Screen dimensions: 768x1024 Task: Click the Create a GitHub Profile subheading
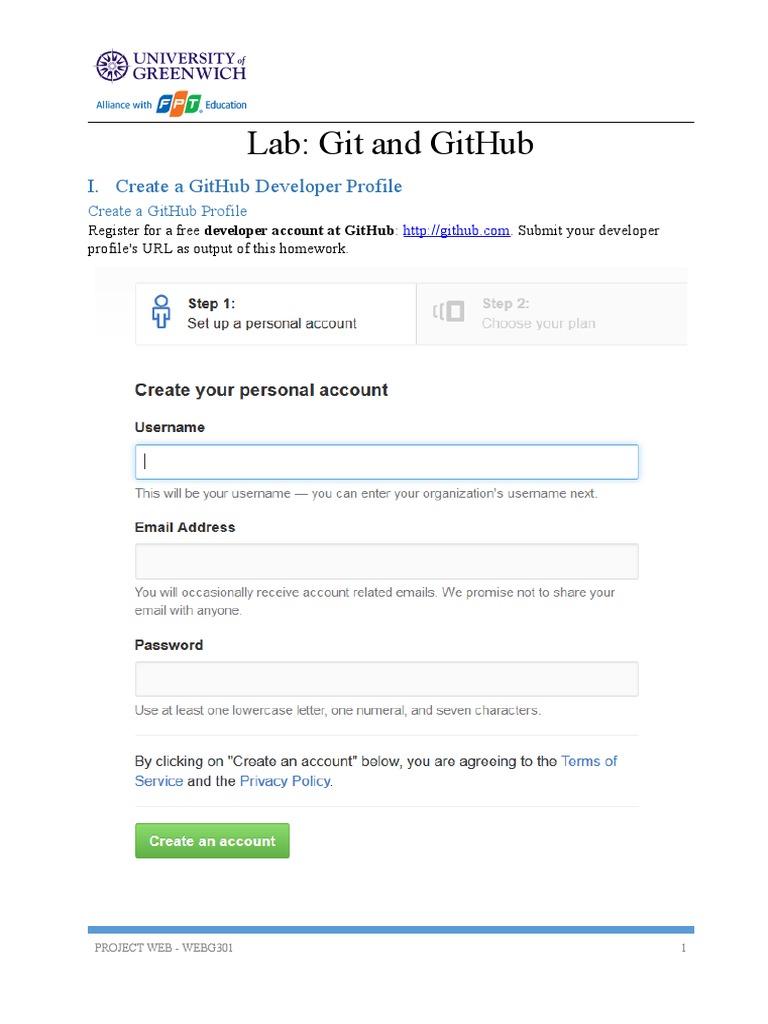click(167, 211)
